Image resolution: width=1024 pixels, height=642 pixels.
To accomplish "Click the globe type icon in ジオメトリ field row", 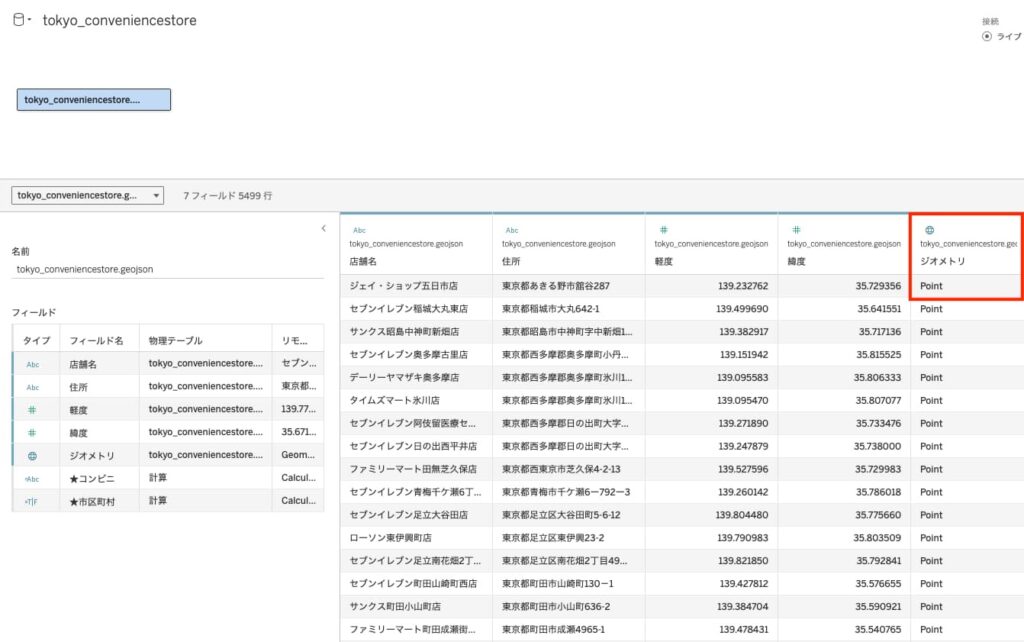I will coord(32,455).
